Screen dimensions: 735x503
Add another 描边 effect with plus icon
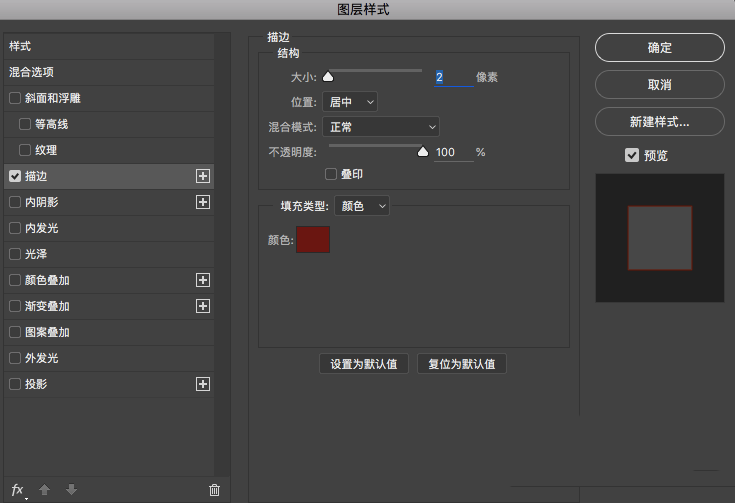203,176
